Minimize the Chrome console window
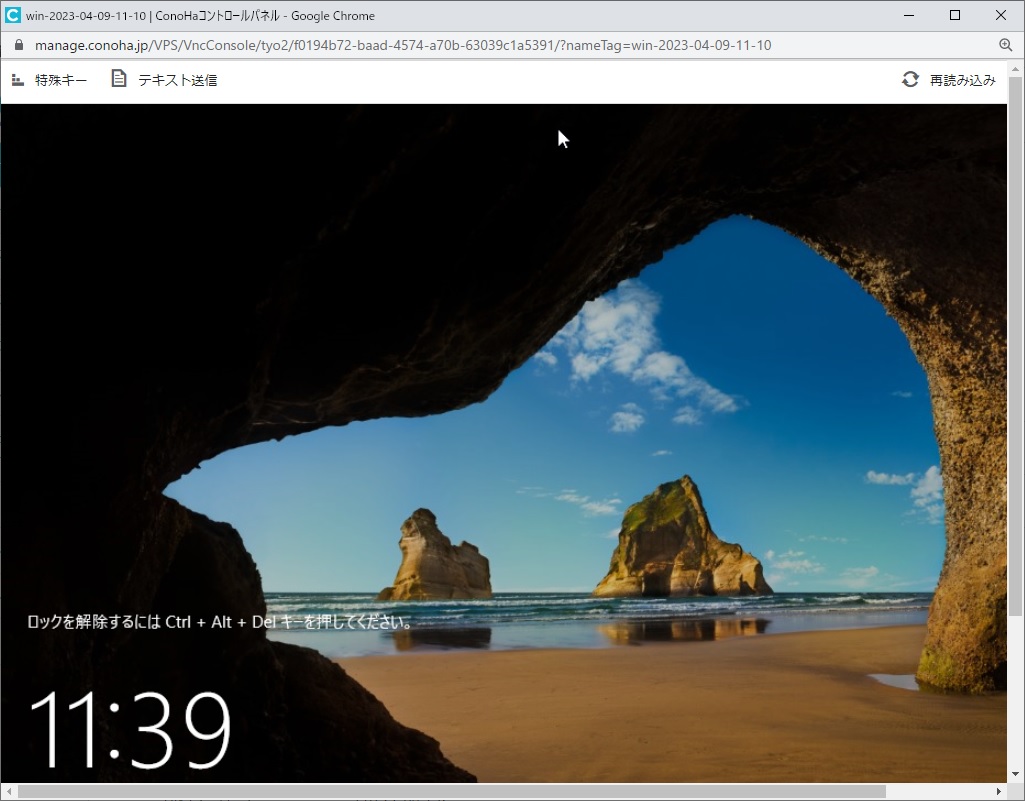 909,15
